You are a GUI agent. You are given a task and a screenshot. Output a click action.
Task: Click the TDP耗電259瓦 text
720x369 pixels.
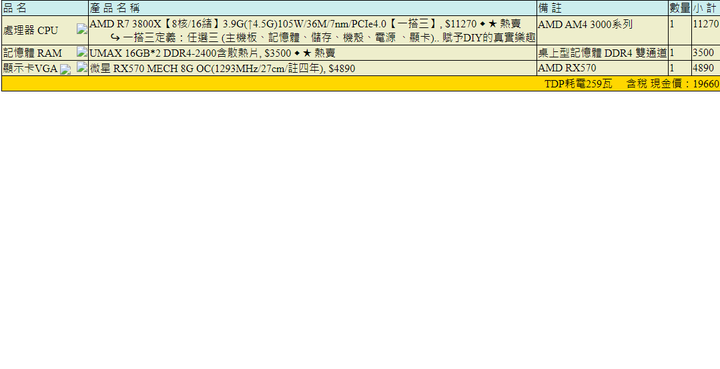pyautogui.click(x=579, y=84)
